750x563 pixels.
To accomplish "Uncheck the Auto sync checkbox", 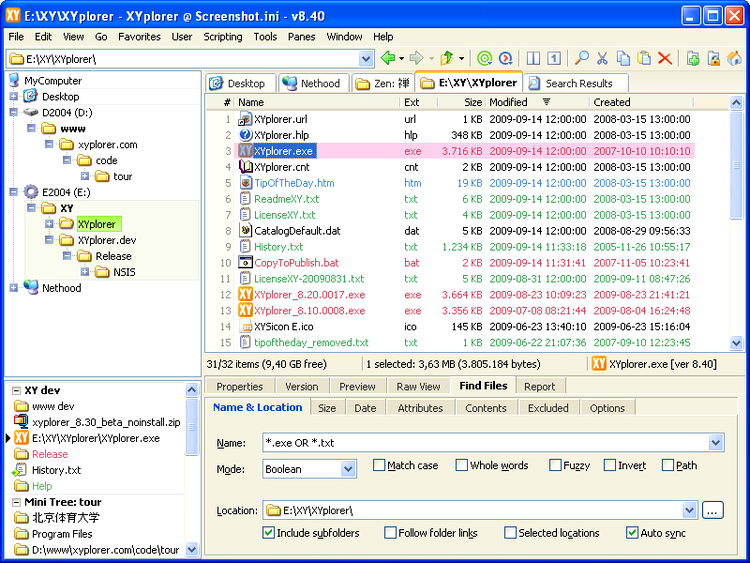I will (x=632, y=532).
